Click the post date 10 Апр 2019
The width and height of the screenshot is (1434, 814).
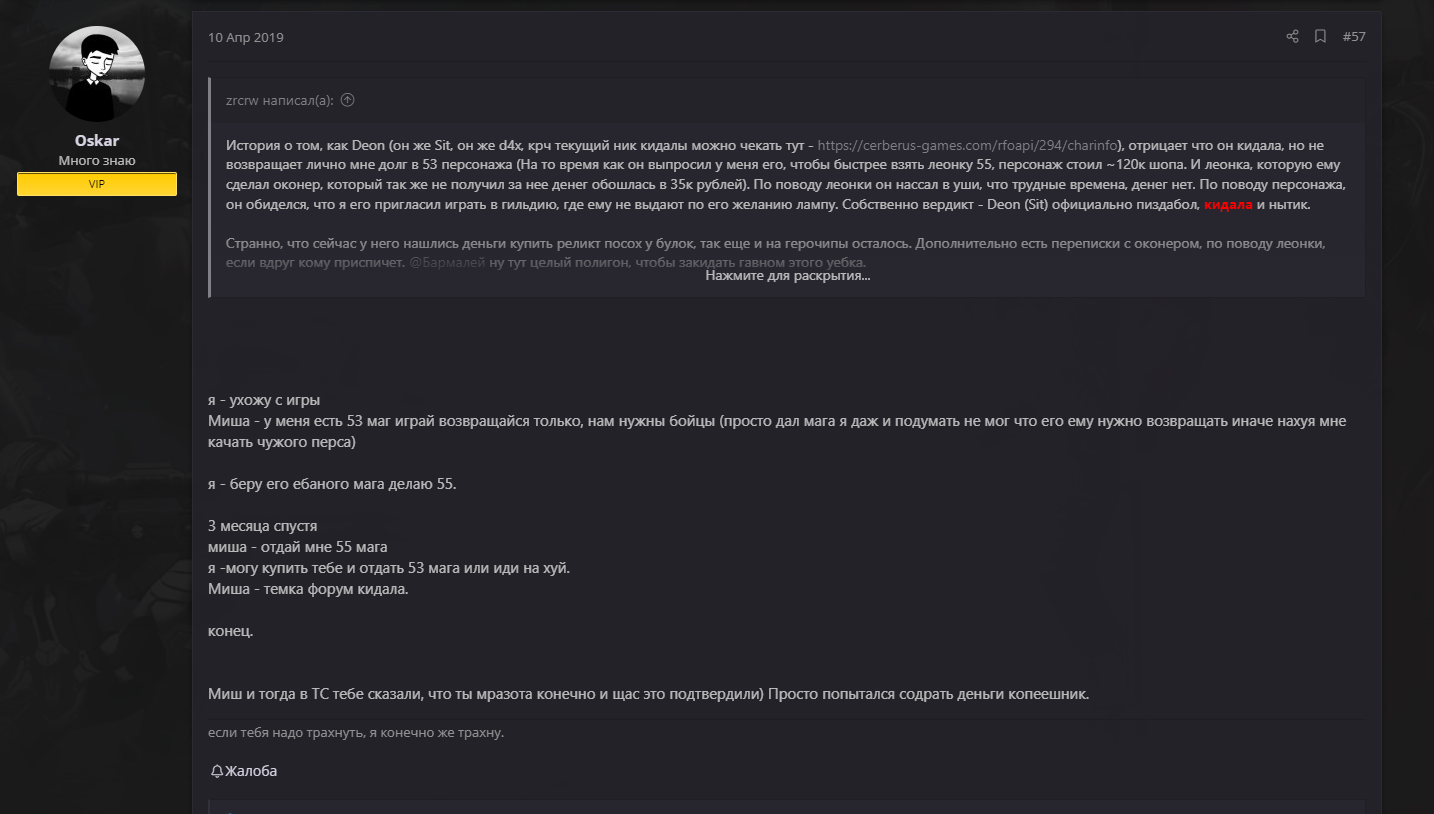coord(246,38)
